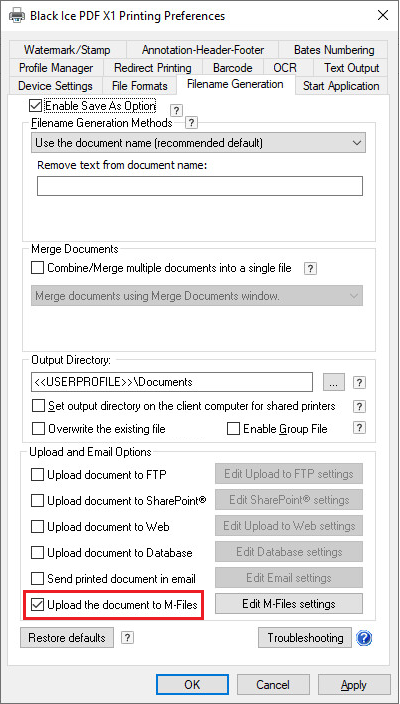The width and height of the screenshot is (400, 704).
Task: Click the Remove text from document name field
Action: [200, 186]
